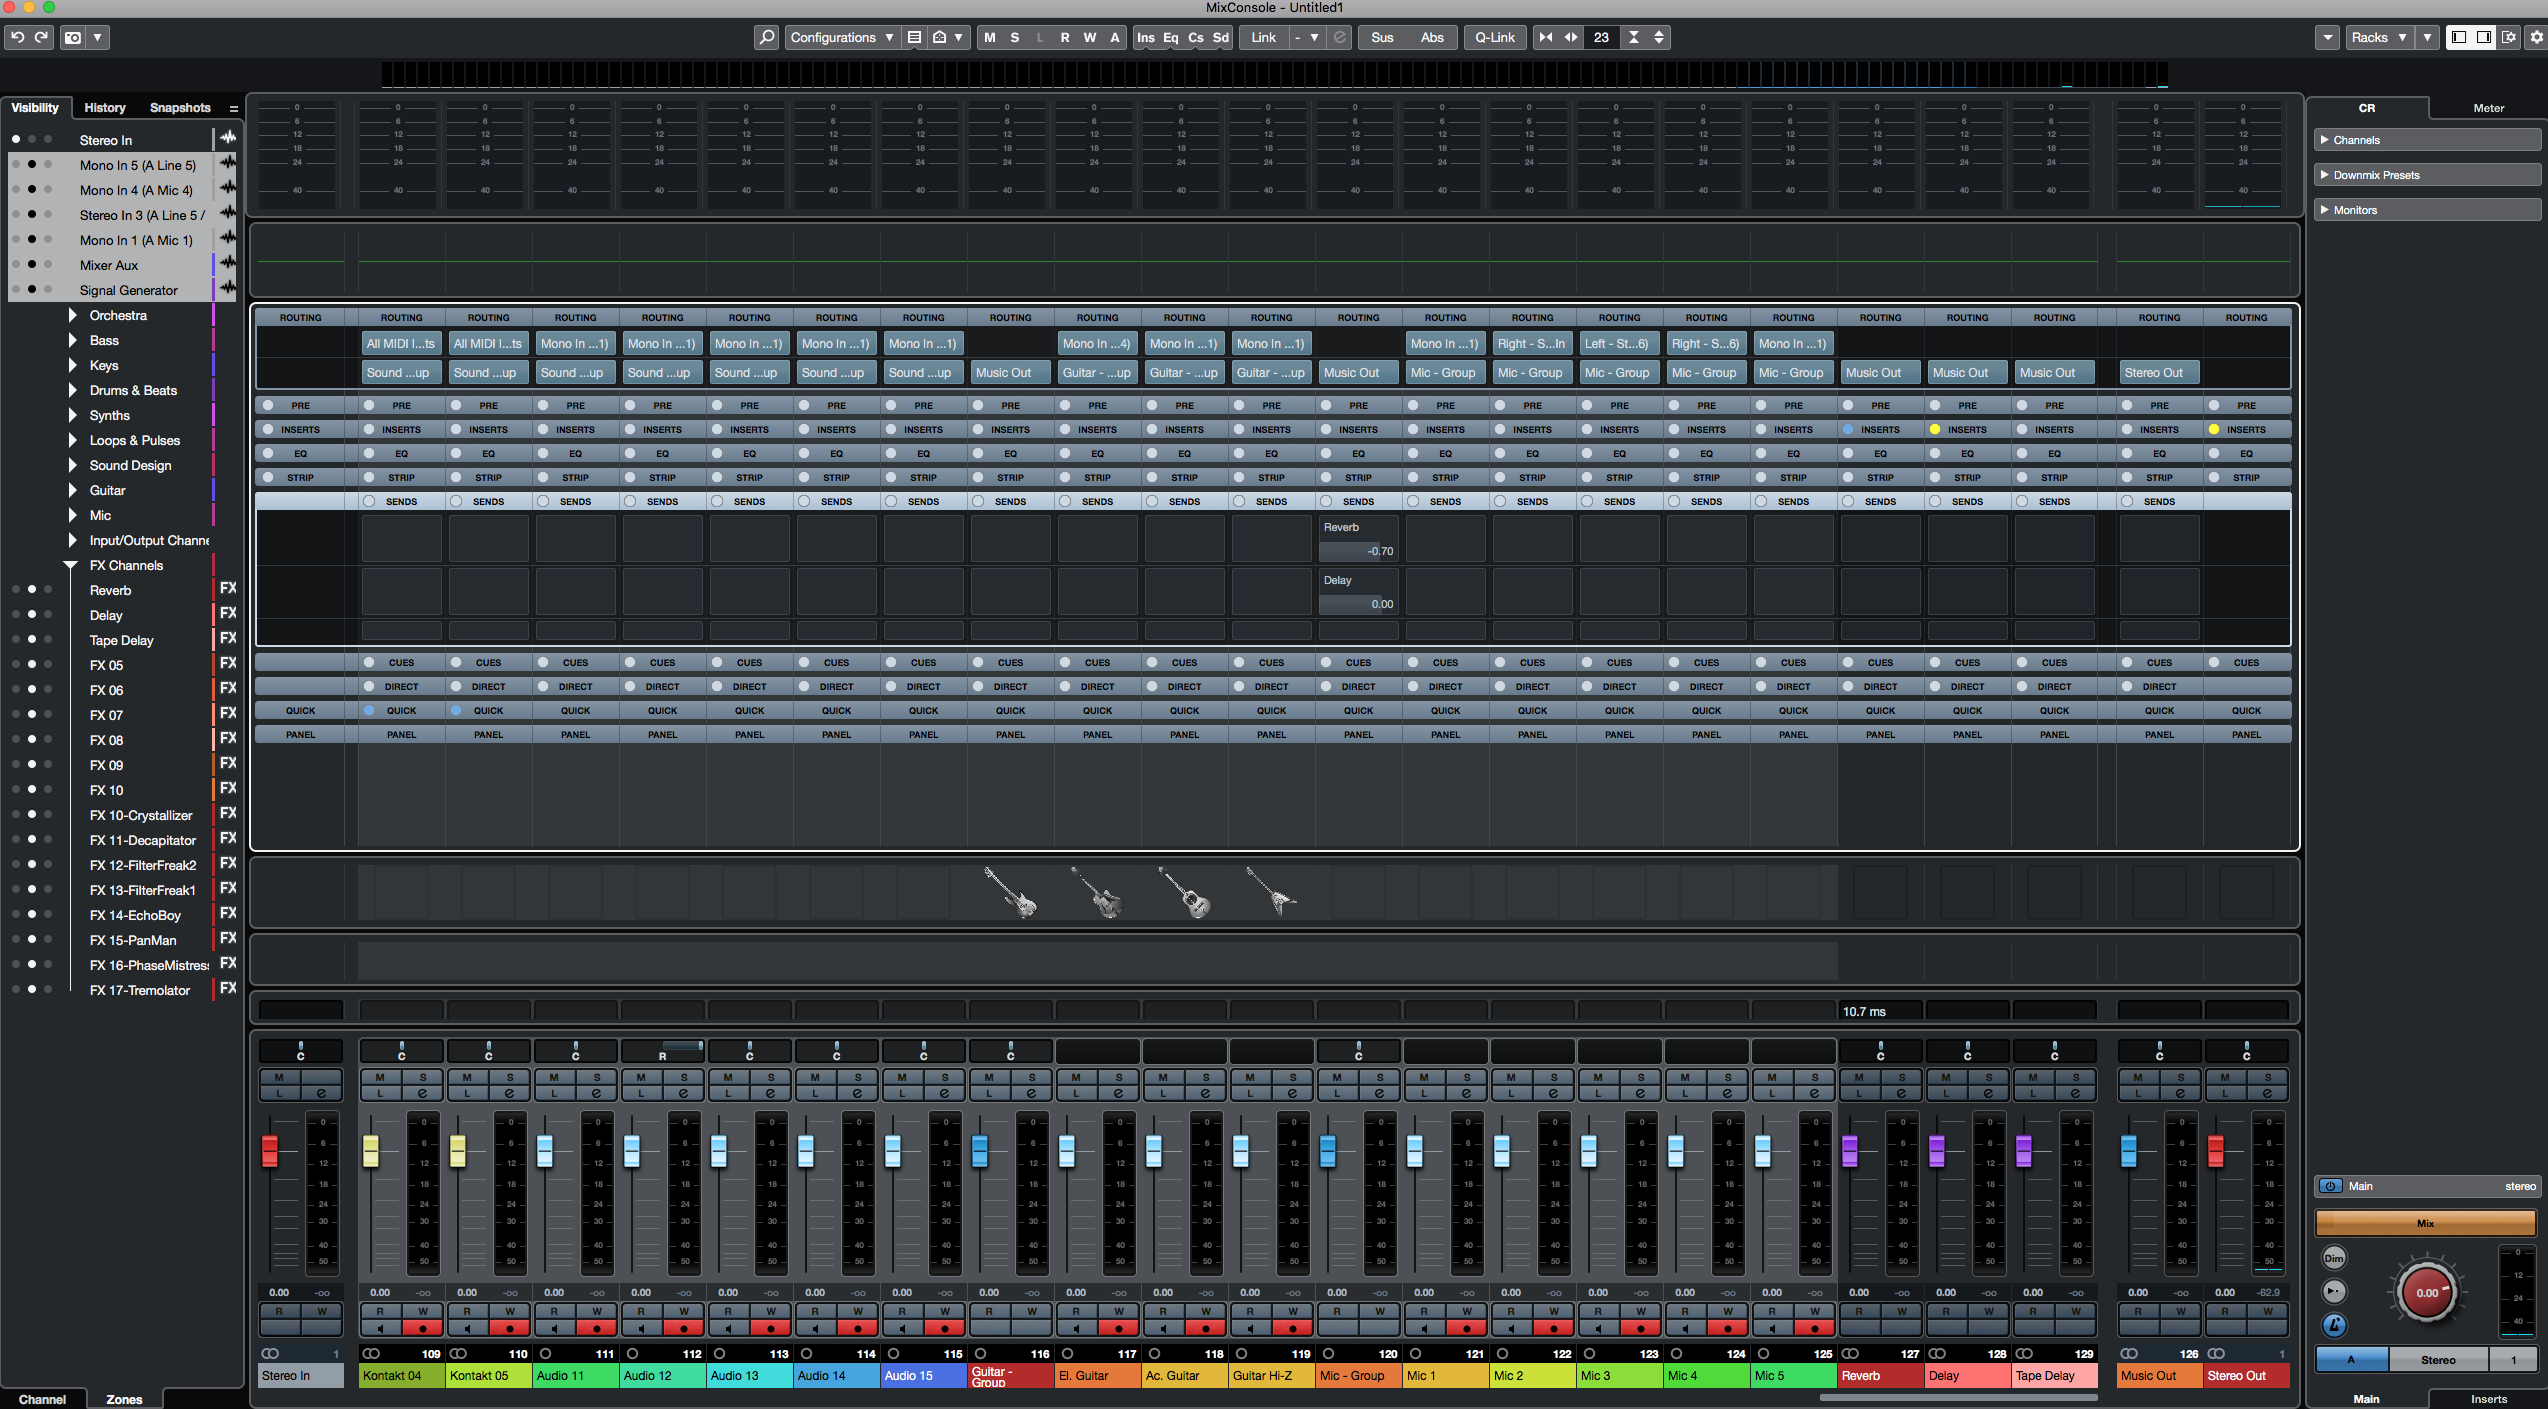Toggle the Inserts bypass on Delay channel
This screenshot has width=2548, height=1409.
click(x=1935, y=429)
